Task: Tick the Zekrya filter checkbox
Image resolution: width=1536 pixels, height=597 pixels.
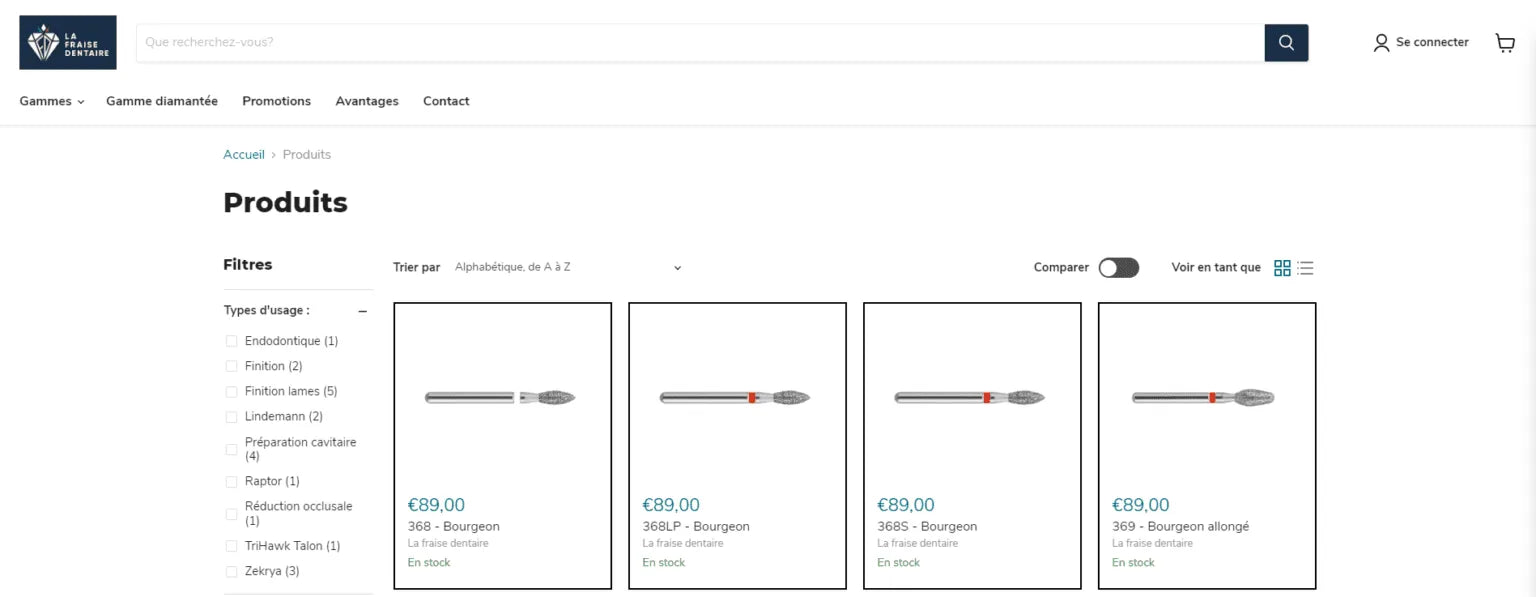Action: click(x=232, y=572)
